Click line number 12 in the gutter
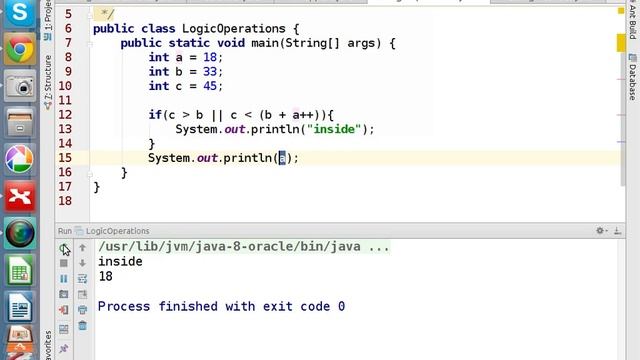This screenshot has width=640, height=360. (x=65, y=115)
